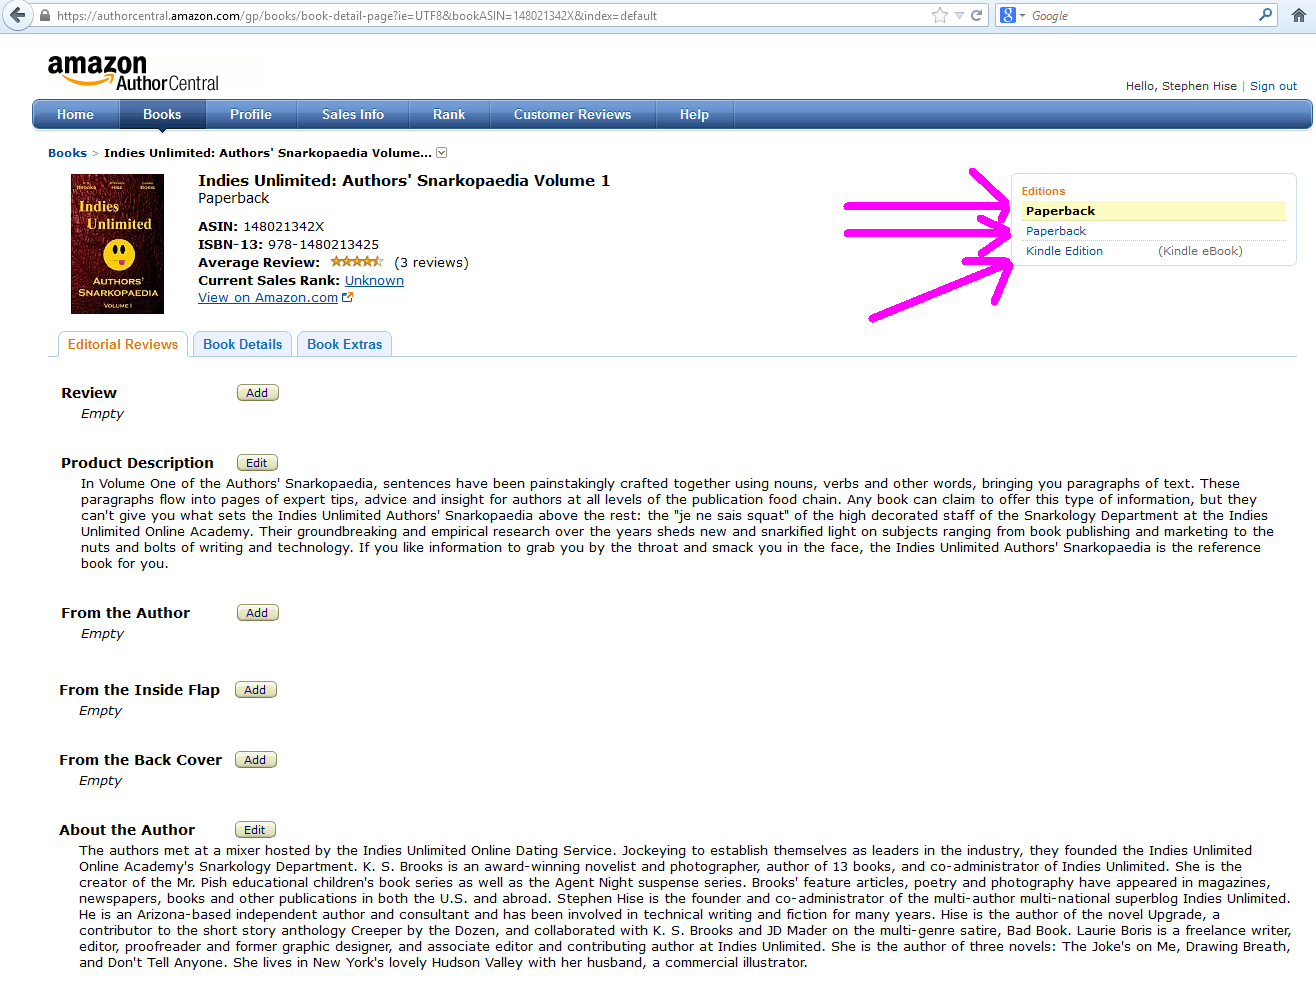This screenshot has width=1316, height=985.
Task: Click the browser back arrow button
Action: (17, 15)
